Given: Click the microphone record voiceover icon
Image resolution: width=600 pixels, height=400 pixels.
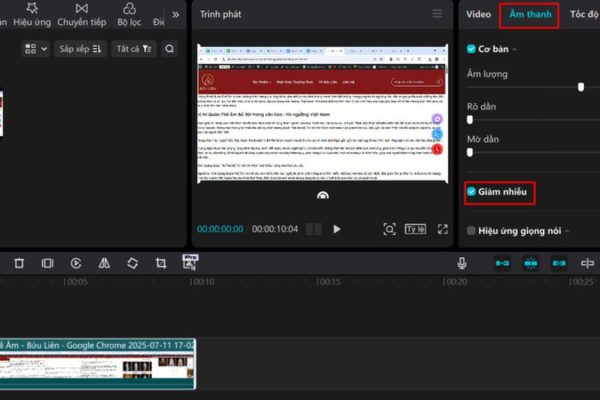Looking at the screenshot, I should click(462, 263).
